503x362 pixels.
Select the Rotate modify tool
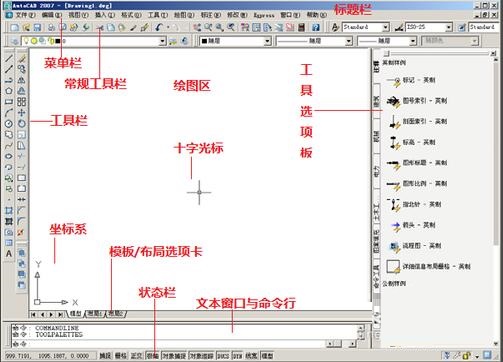[22, 124]
